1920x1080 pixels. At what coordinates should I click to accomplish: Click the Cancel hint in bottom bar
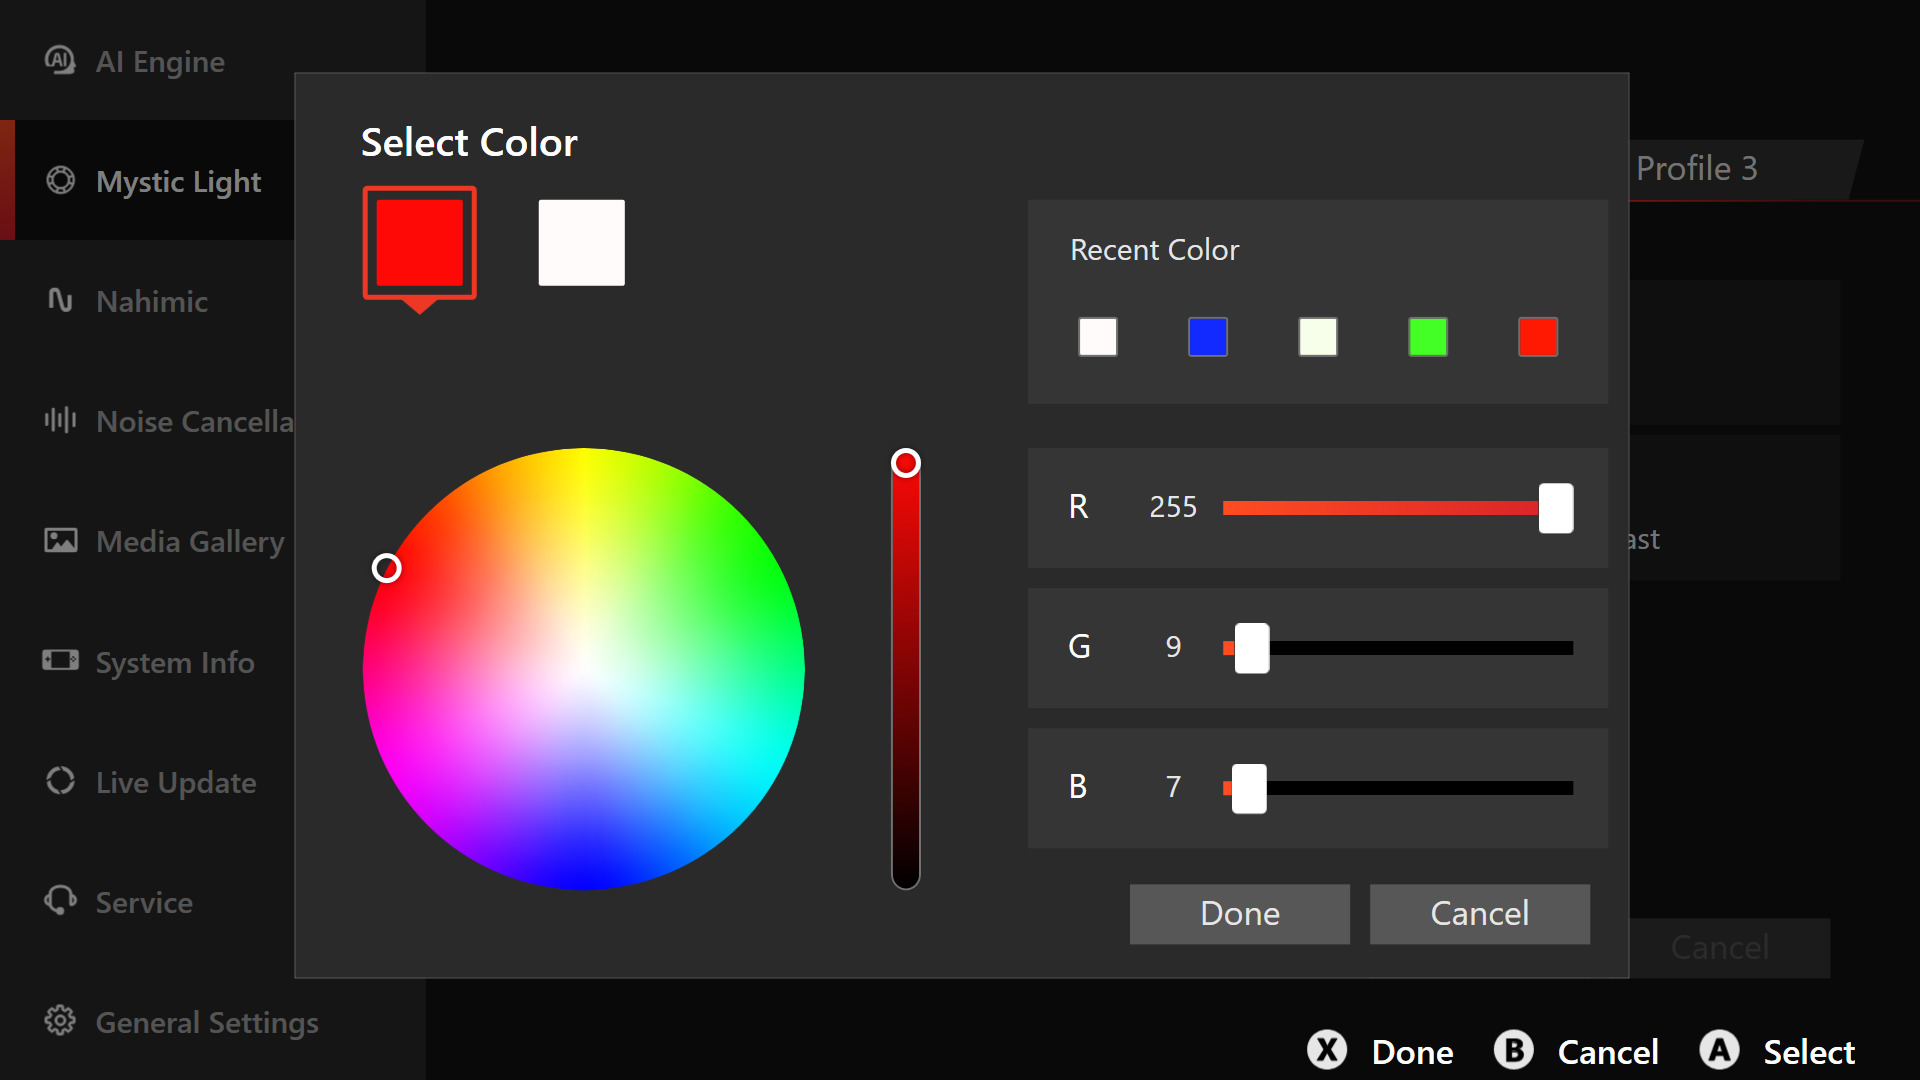click(x=1608, y=1052)
